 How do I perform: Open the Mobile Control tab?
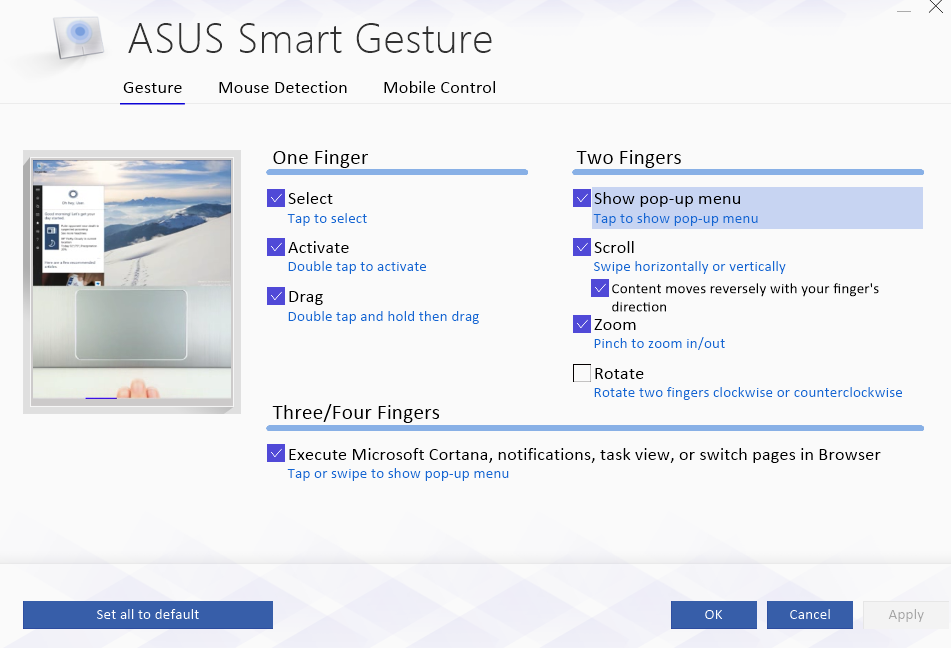click(x=440, y=88)
